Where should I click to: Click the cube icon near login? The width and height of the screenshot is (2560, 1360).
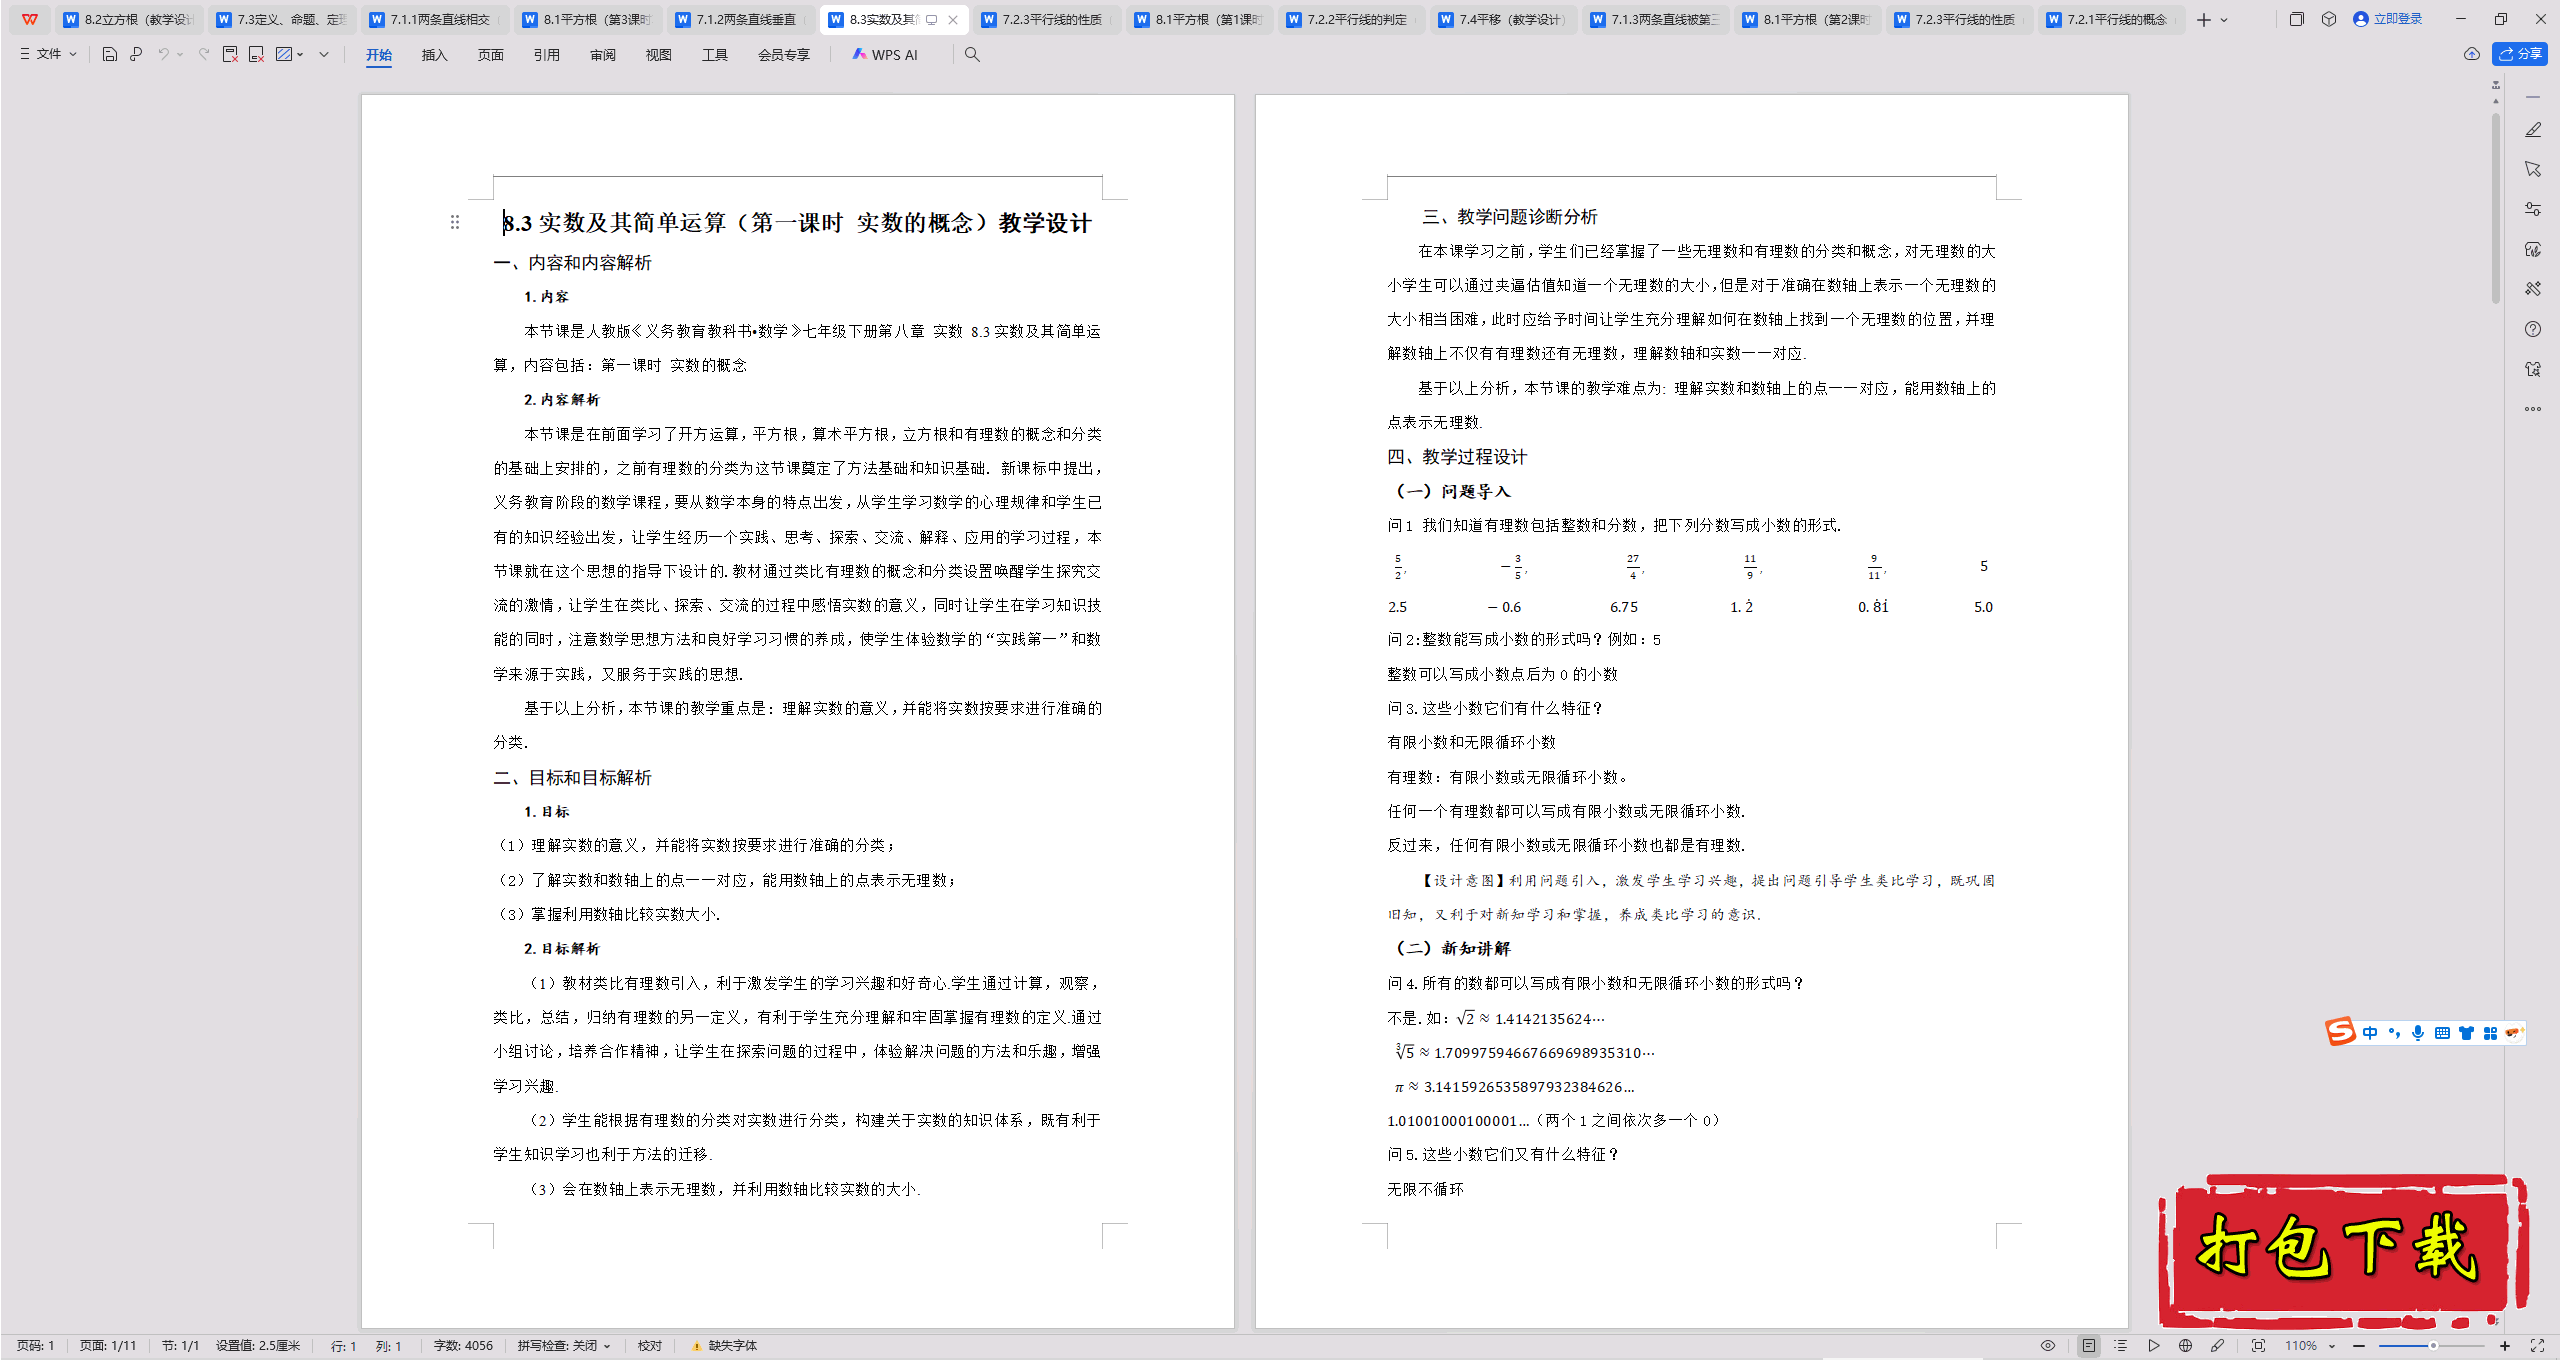pyautogui.click(x=2329, y=19)
